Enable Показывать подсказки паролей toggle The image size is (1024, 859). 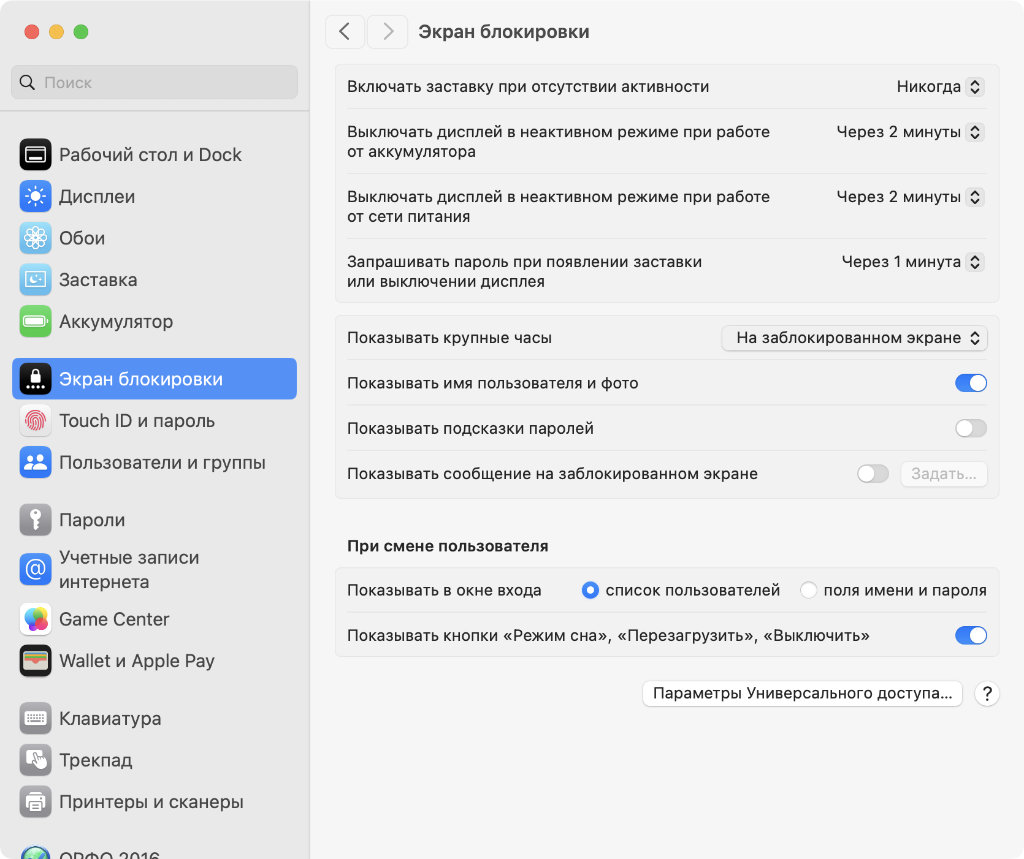[970, 428]
